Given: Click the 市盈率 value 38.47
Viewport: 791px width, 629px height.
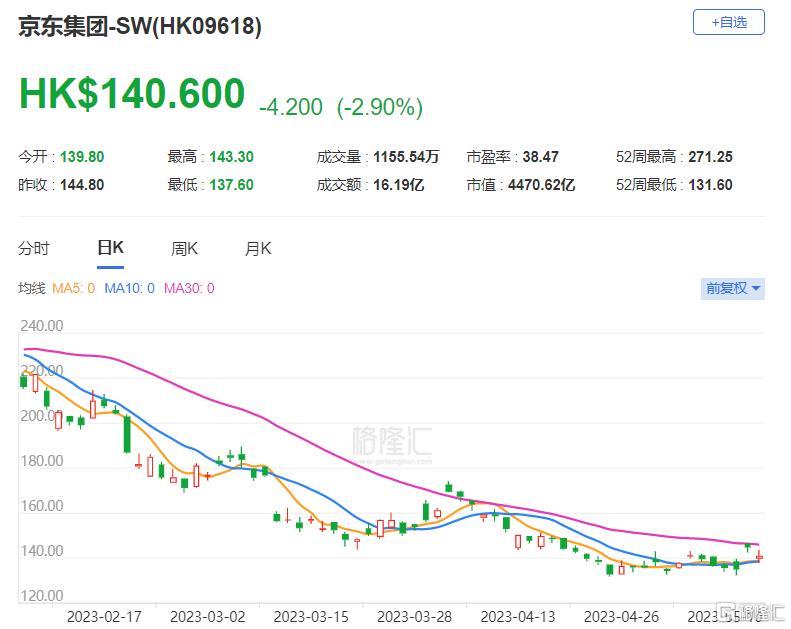Looking at the screenshot, I should tap(540, 157).
